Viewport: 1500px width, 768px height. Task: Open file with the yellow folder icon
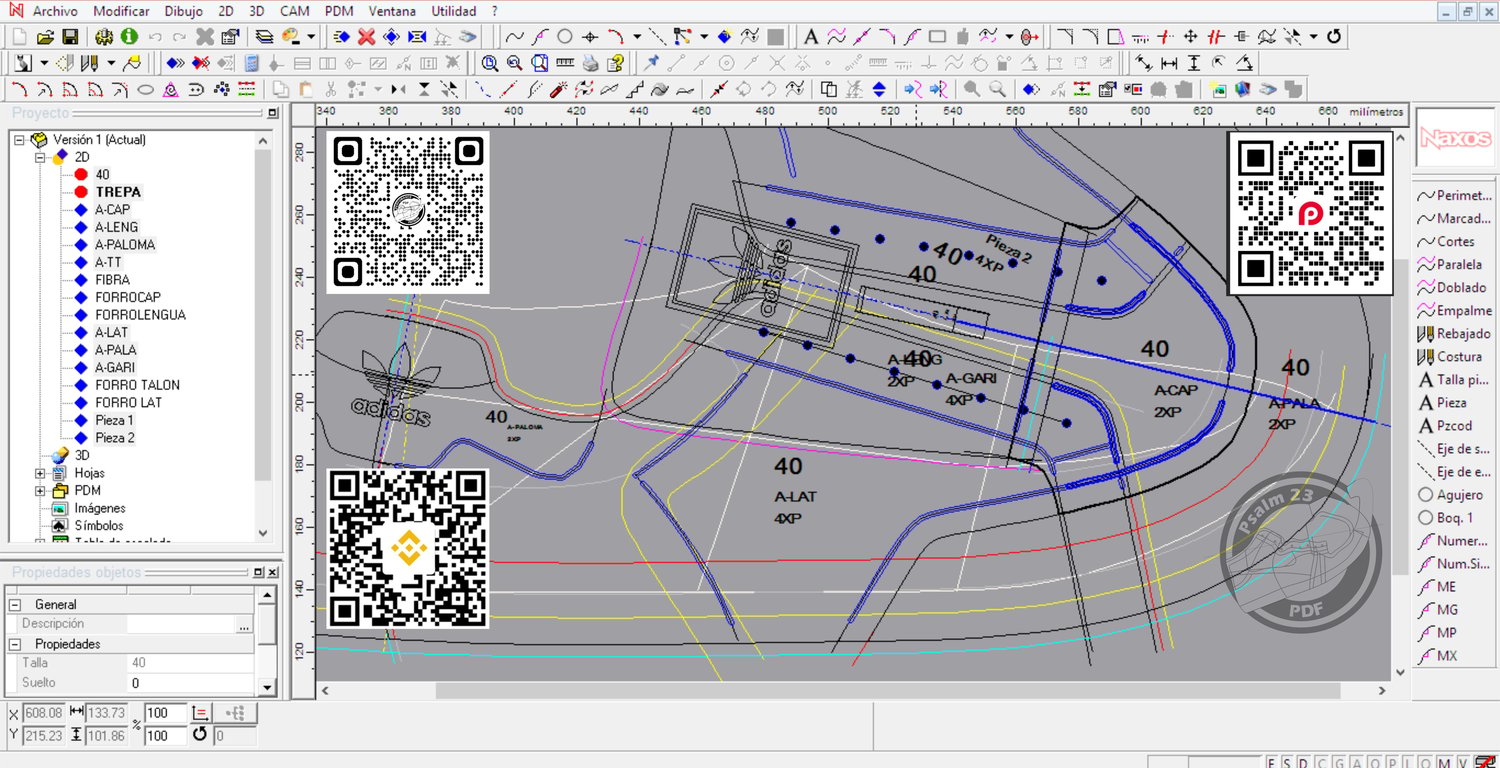point(45,37)
